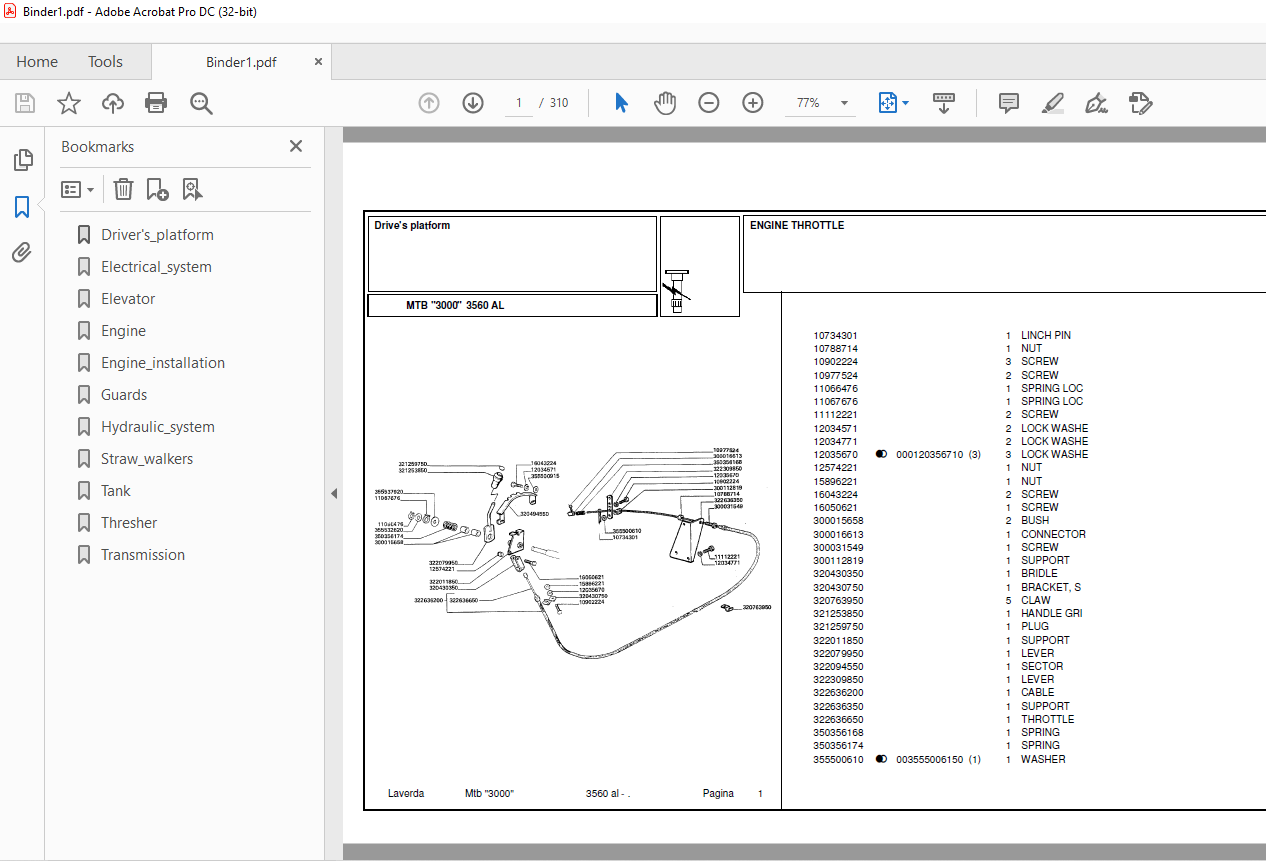Switch to the Tools tab
The height and width of the screenshot is (861, 1266).
[x=105, y=62]
